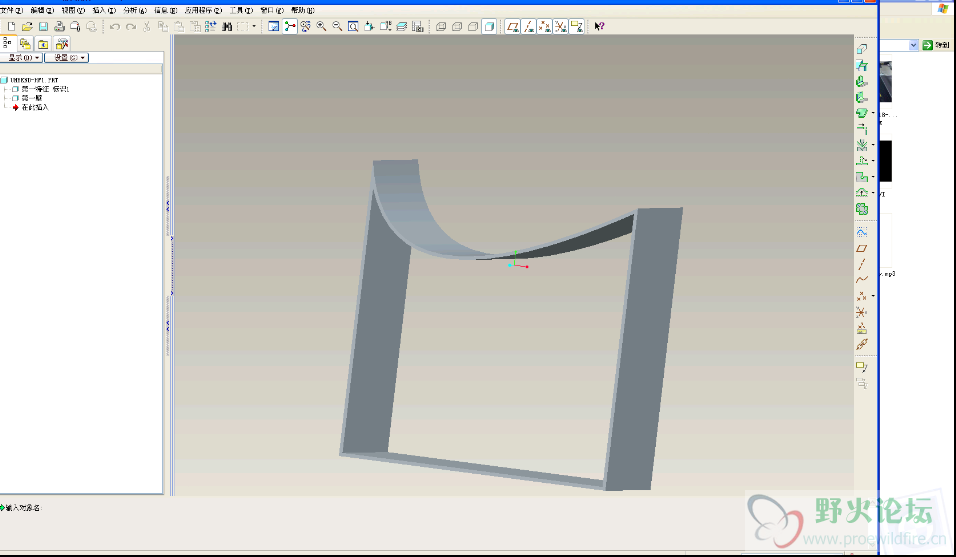Select the Extrude tool in right toolbar
This screenshot has height=557, width=956.
[x=861, y=49]
